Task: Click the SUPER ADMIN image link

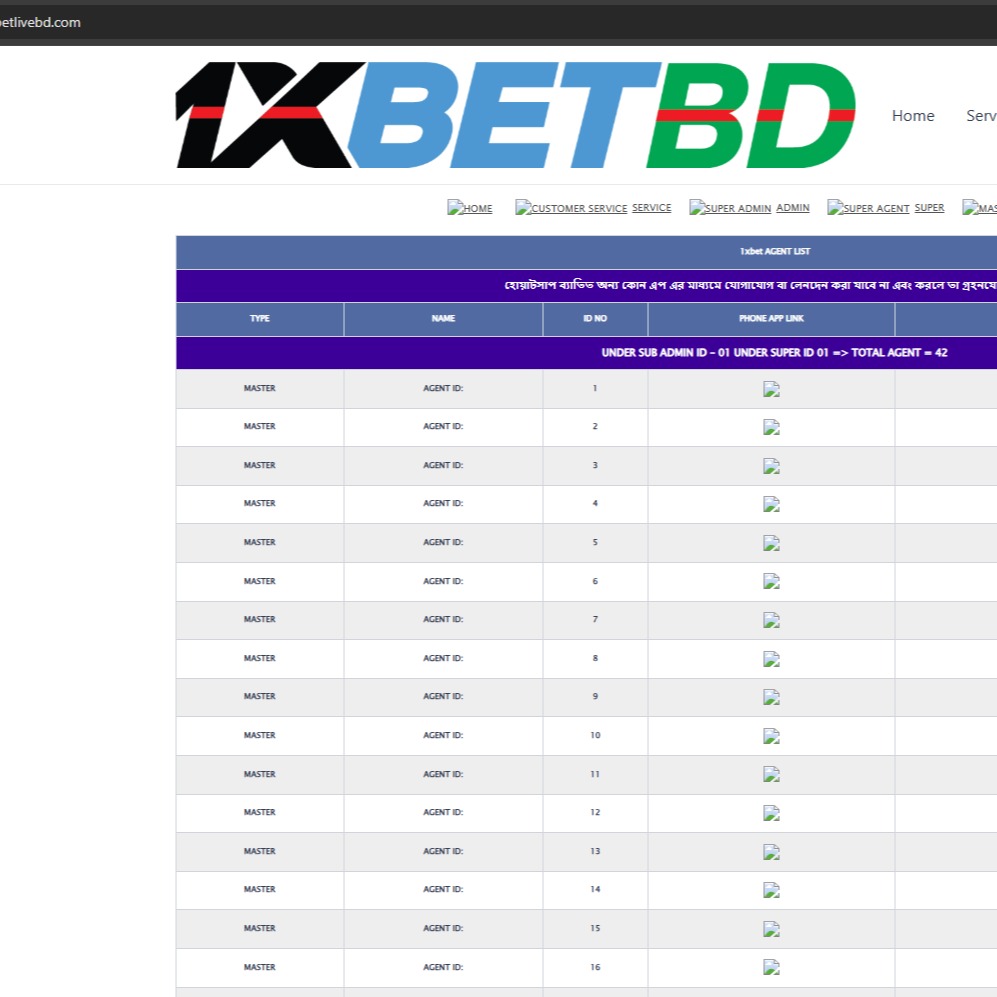Action: tap(730, 208)
